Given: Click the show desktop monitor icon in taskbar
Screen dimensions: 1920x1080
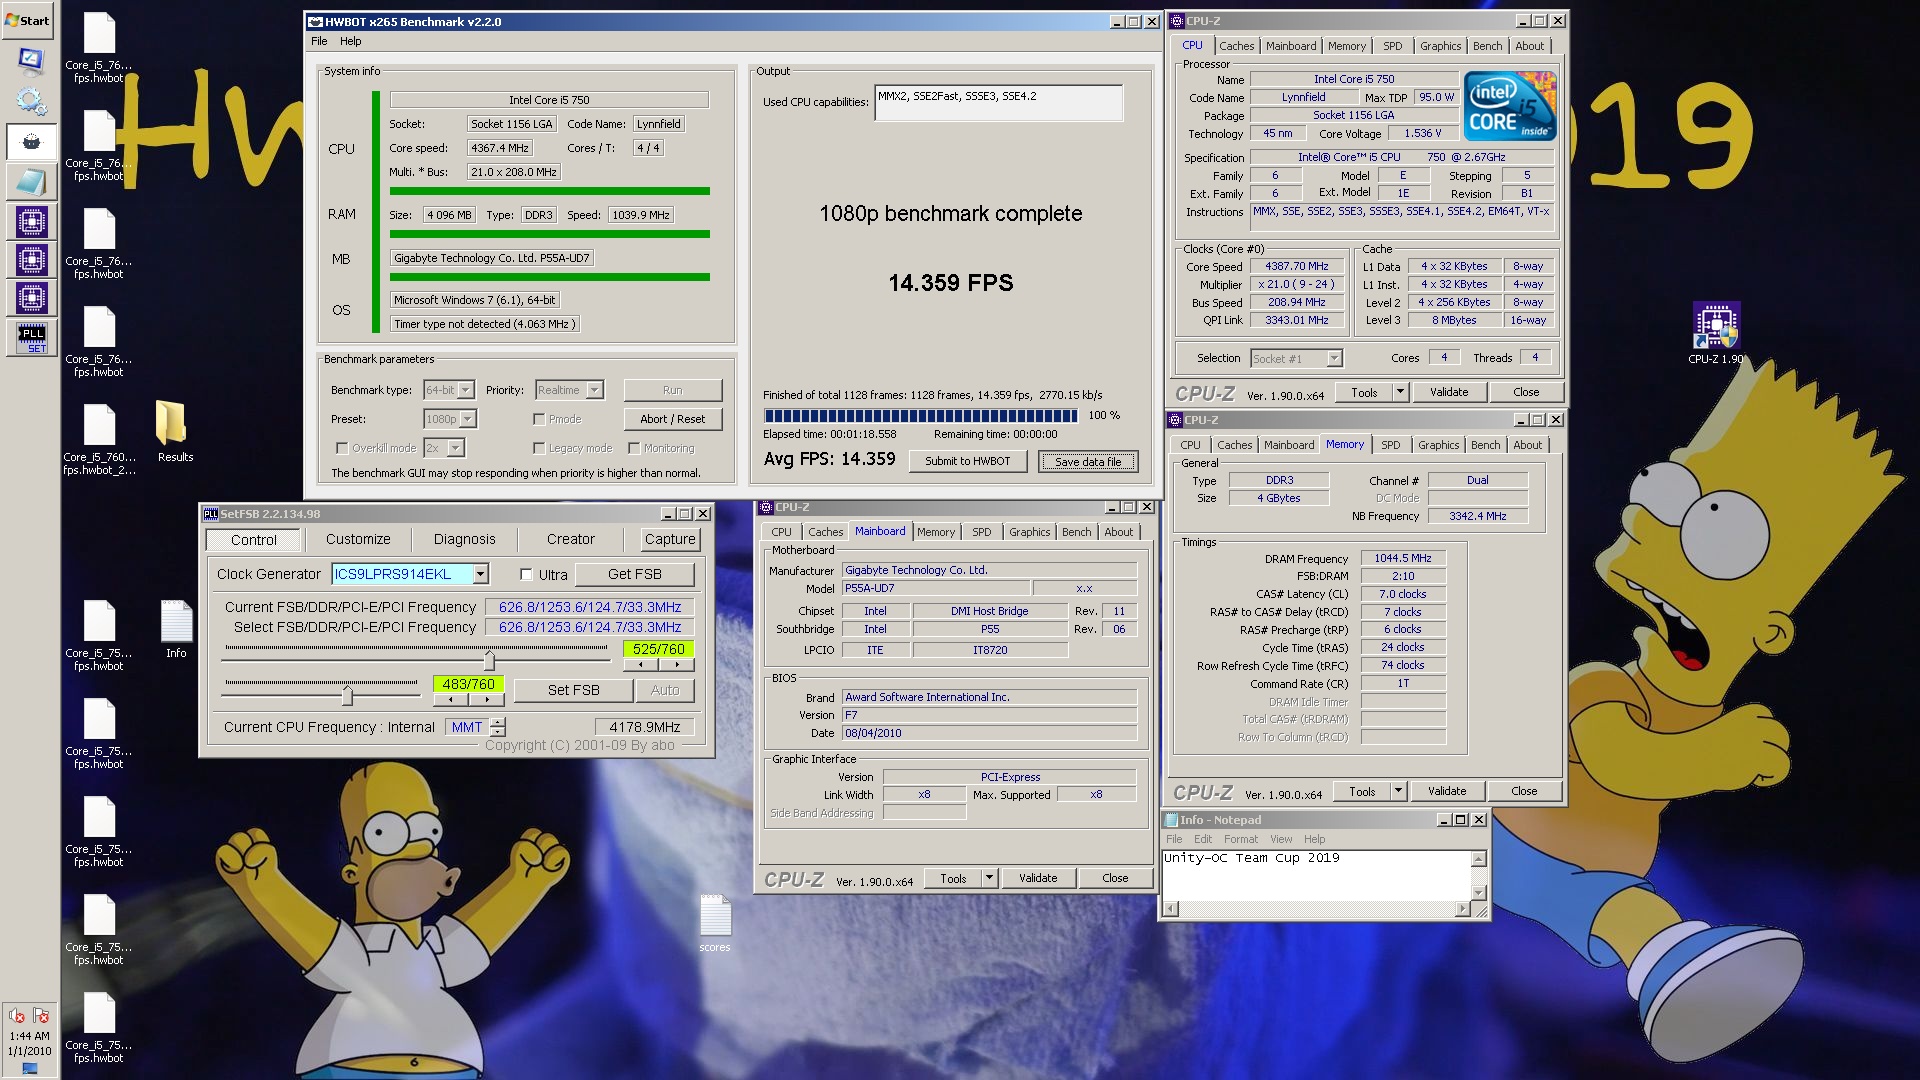Looking at the screenshot, I should point(30,60).
